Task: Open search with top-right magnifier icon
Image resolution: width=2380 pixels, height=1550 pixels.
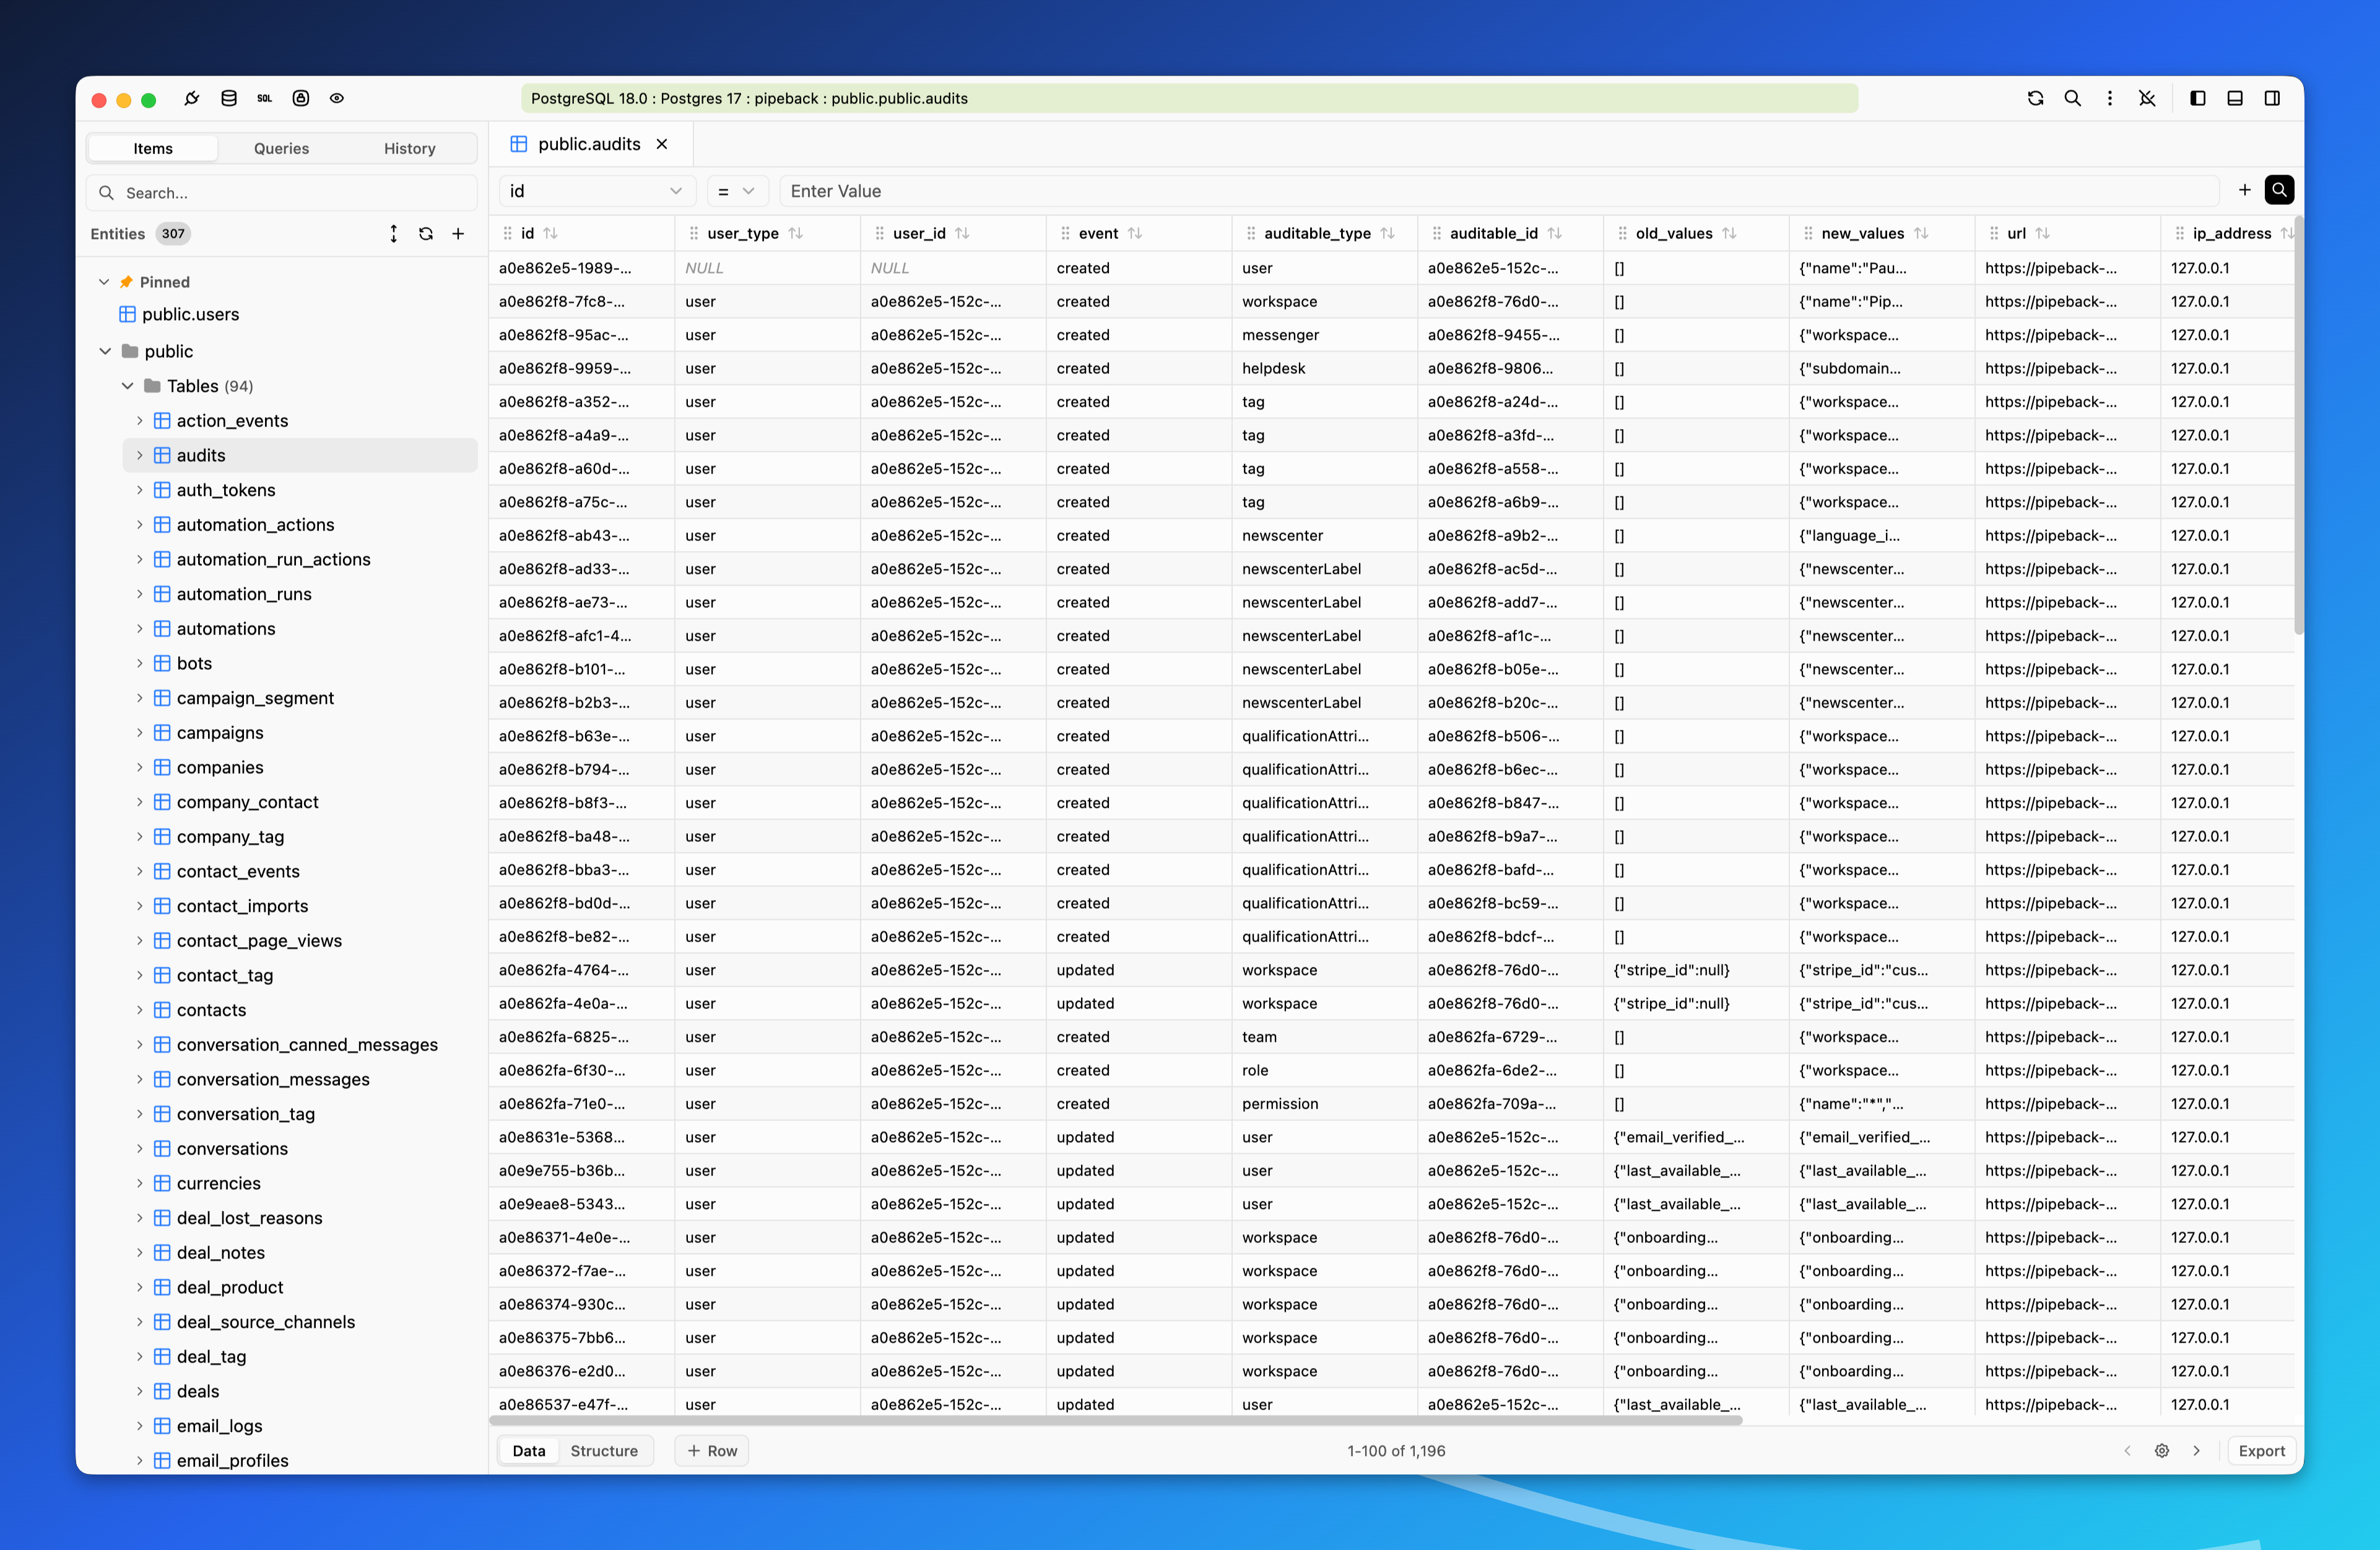Action: pyautogui.click(x=2072, y=98)
